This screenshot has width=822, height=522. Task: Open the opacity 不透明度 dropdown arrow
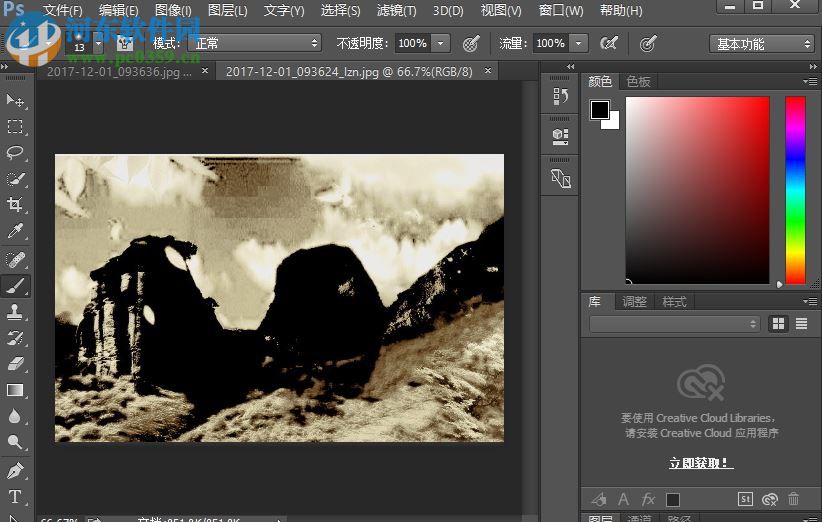[441, 44]
